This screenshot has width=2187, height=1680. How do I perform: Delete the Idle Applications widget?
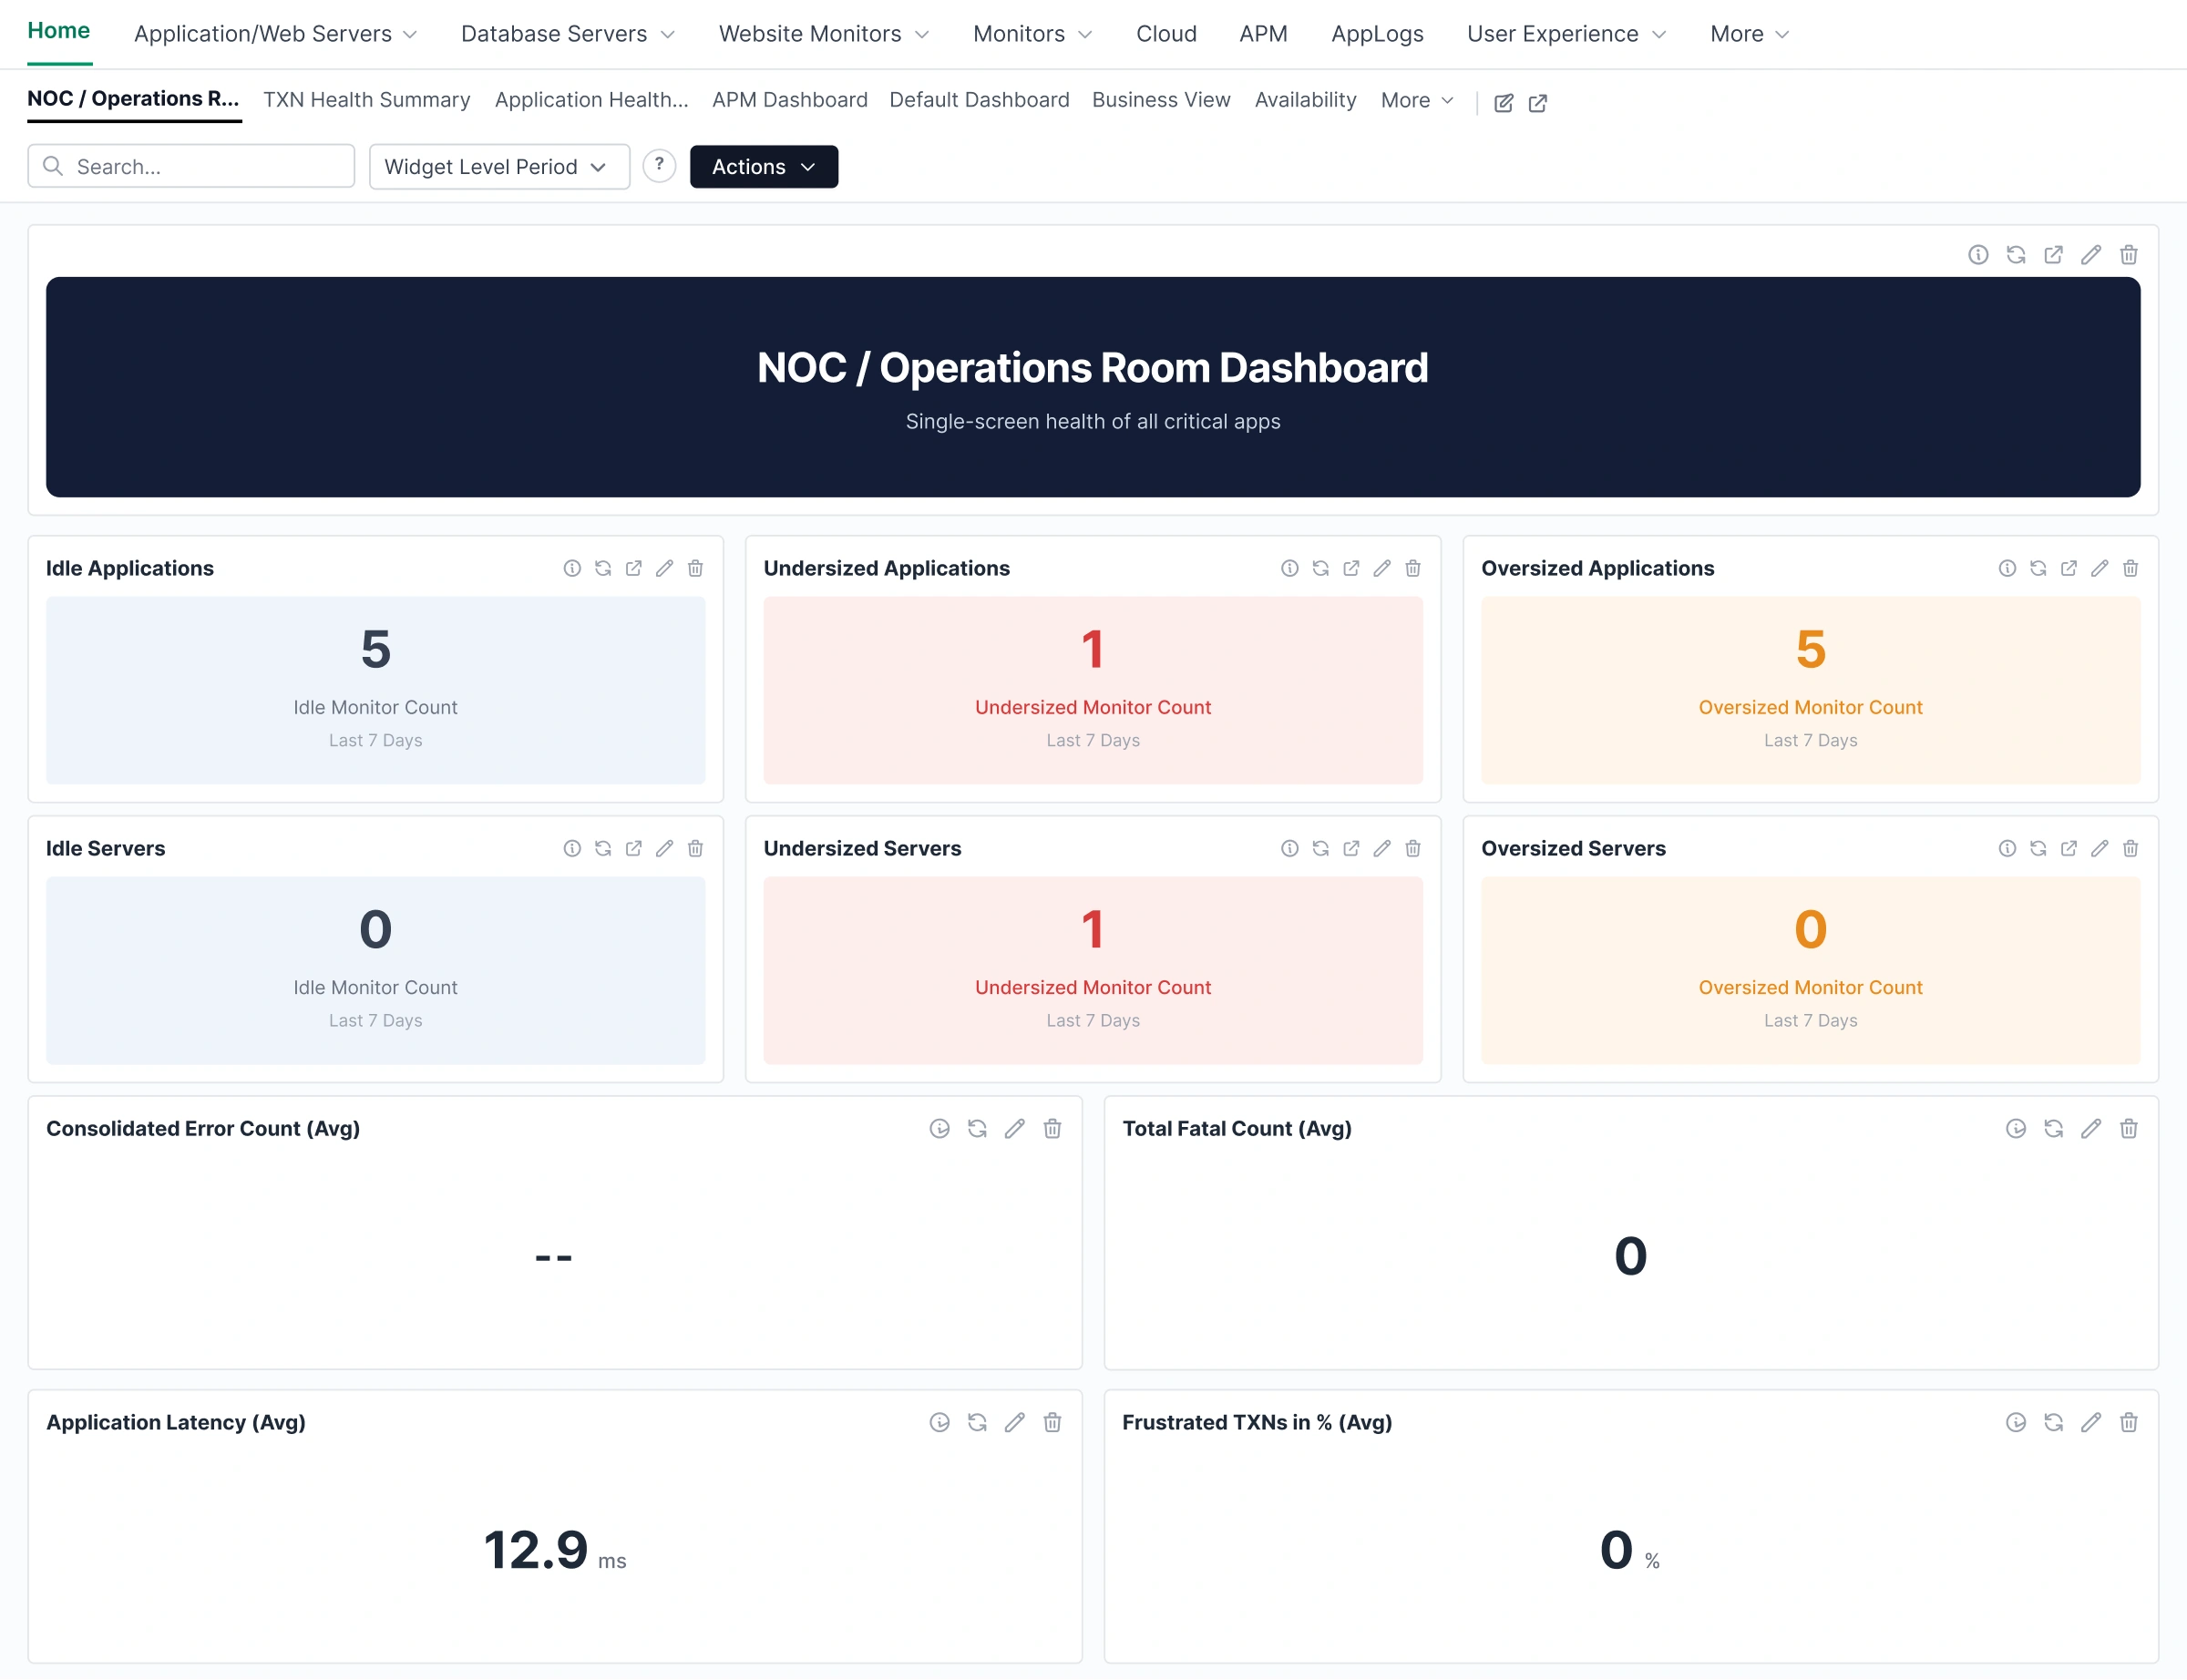pos(695,568)
